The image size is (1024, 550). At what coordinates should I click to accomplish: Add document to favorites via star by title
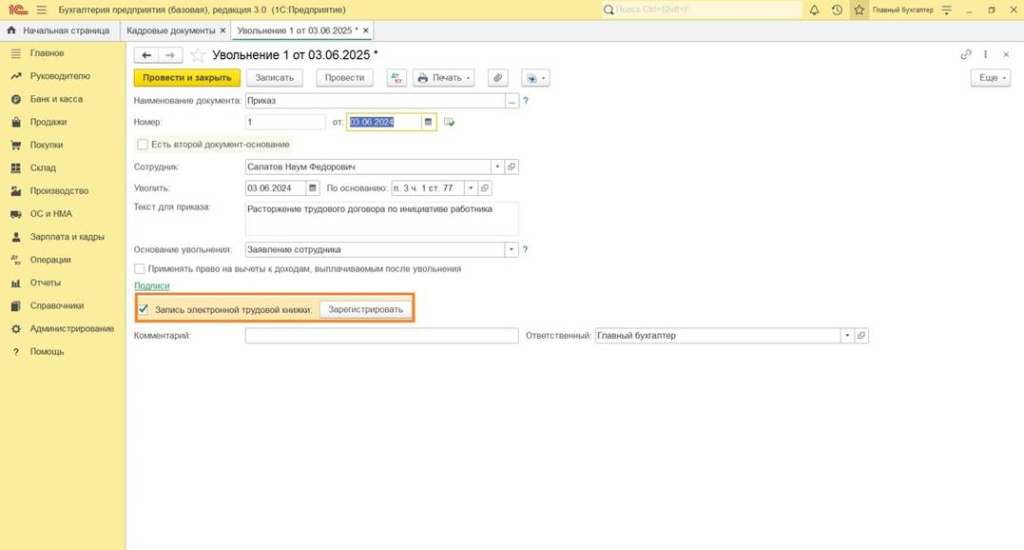pos(197,54)
